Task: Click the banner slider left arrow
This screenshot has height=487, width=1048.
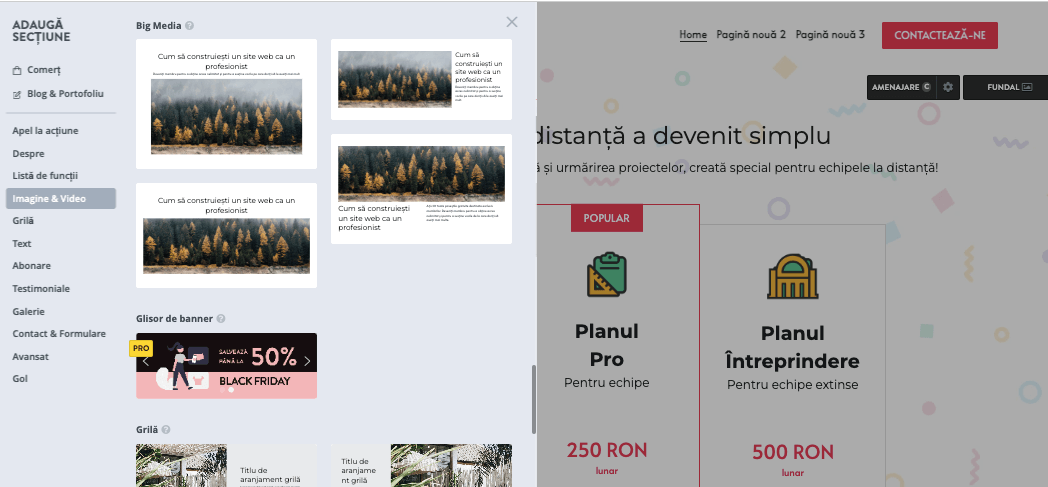Action: [146, 361]
